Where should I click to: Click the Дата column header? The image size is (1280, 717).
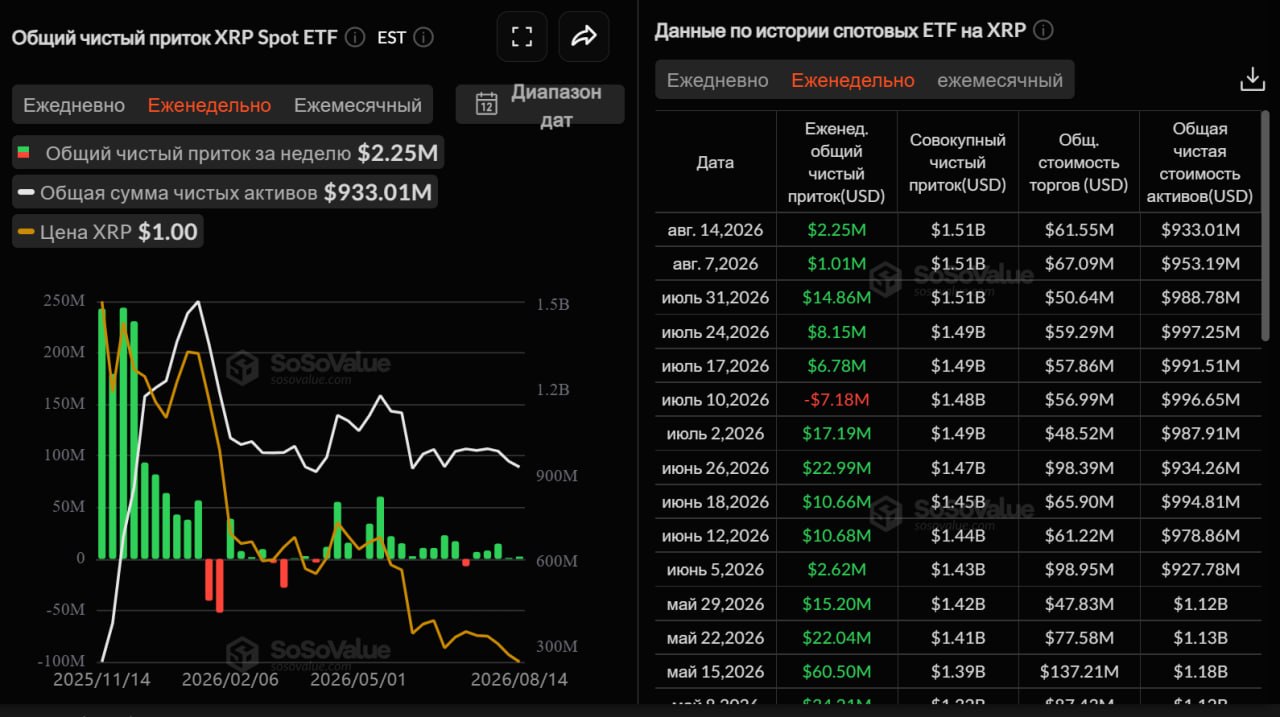[x=715, y=162]
